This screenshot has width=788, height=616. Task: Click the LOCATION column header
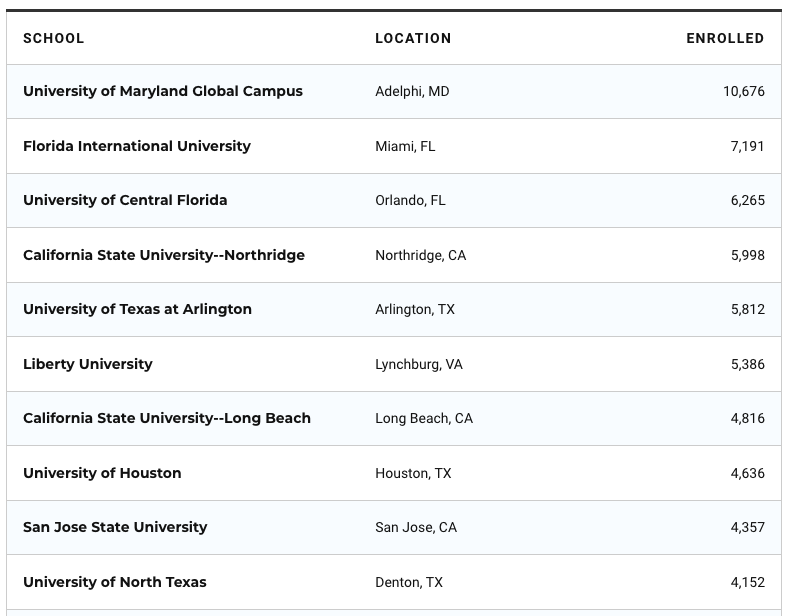point(413,38)
